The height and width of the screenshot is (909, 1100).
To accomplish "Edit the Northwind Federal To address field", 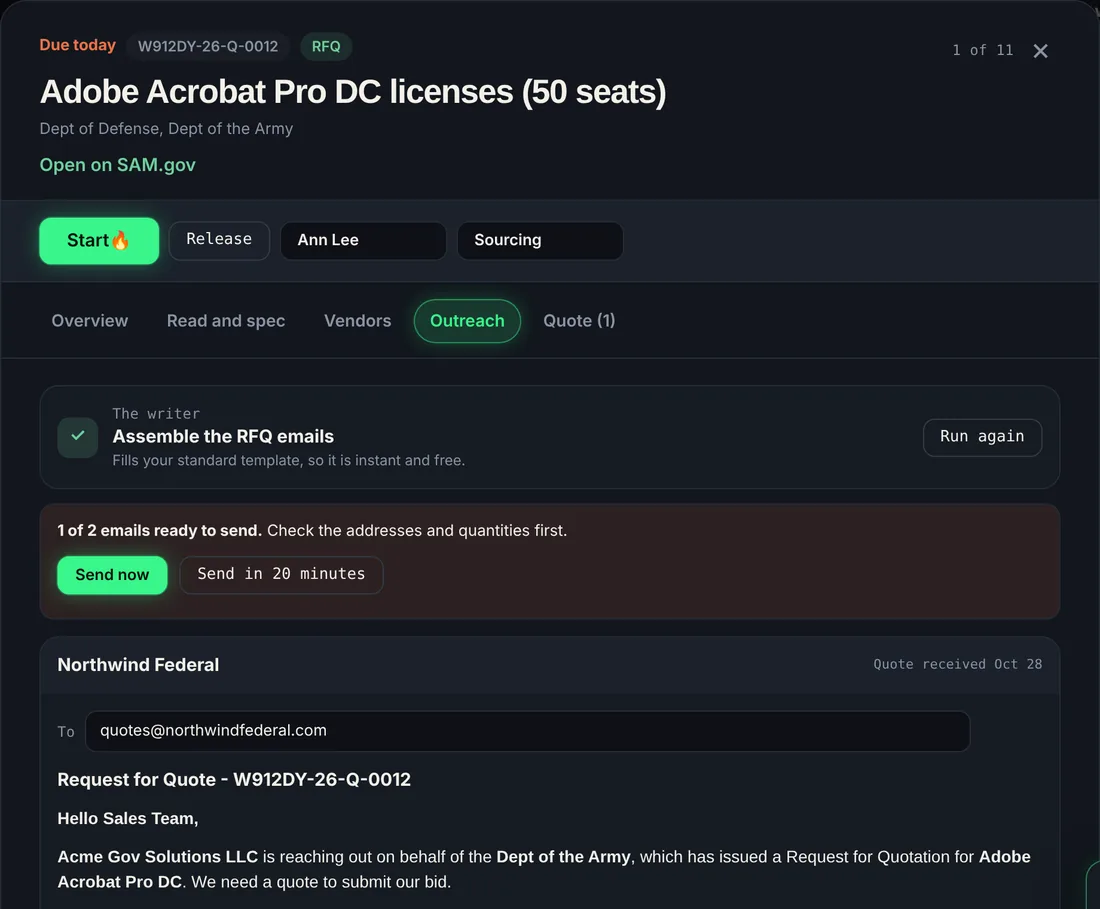I will coord(528,731).
